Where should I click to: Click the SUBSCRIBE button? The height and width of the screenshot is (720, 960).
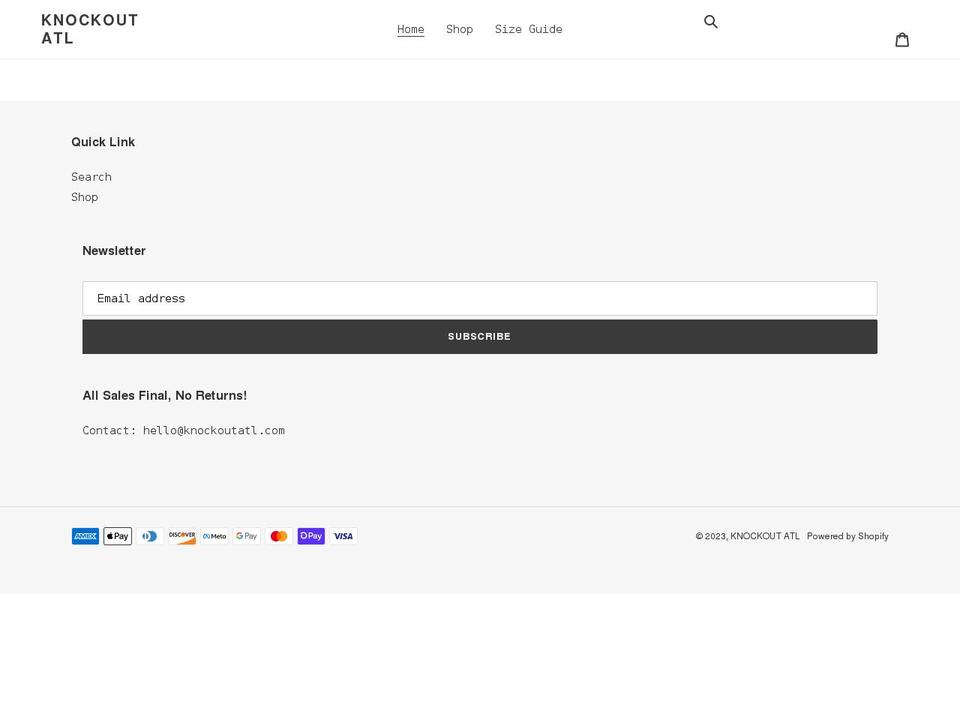pyautogui.click(x=479, y=336)
